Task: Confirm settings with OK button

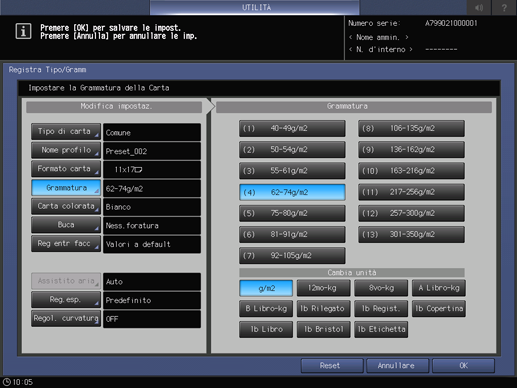Action: click(x=463, y=366)
